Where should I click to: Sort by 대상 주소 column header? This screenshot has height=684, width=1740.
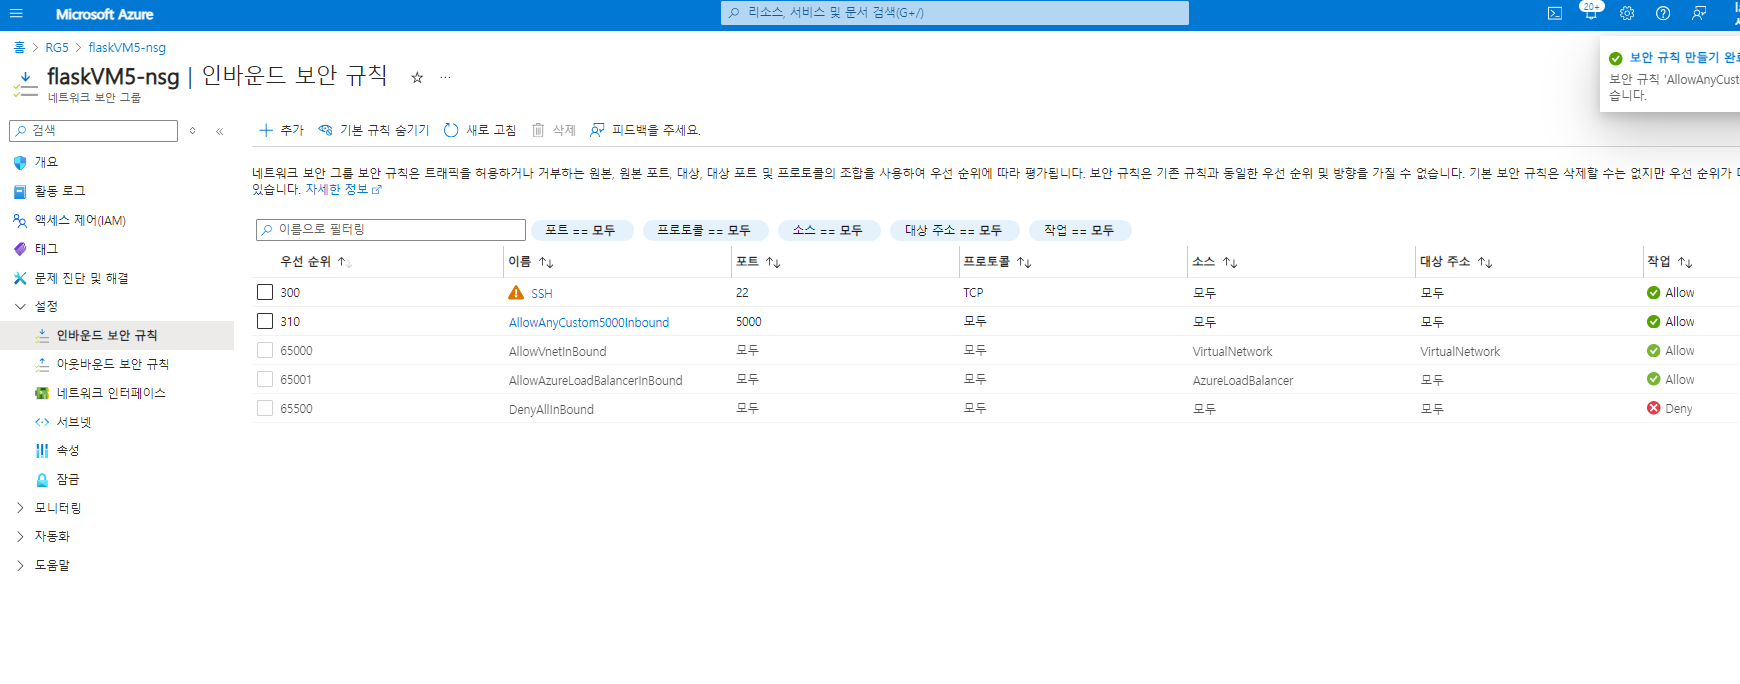point(1456,261)
